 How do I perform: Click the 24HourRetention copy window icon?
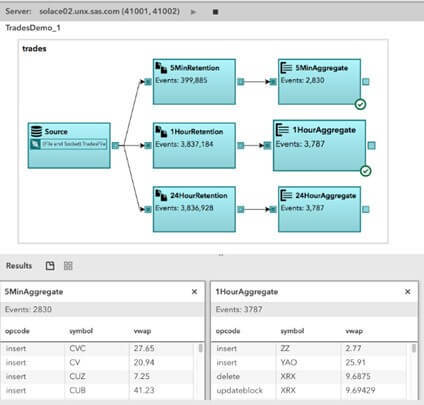(161, 195)
